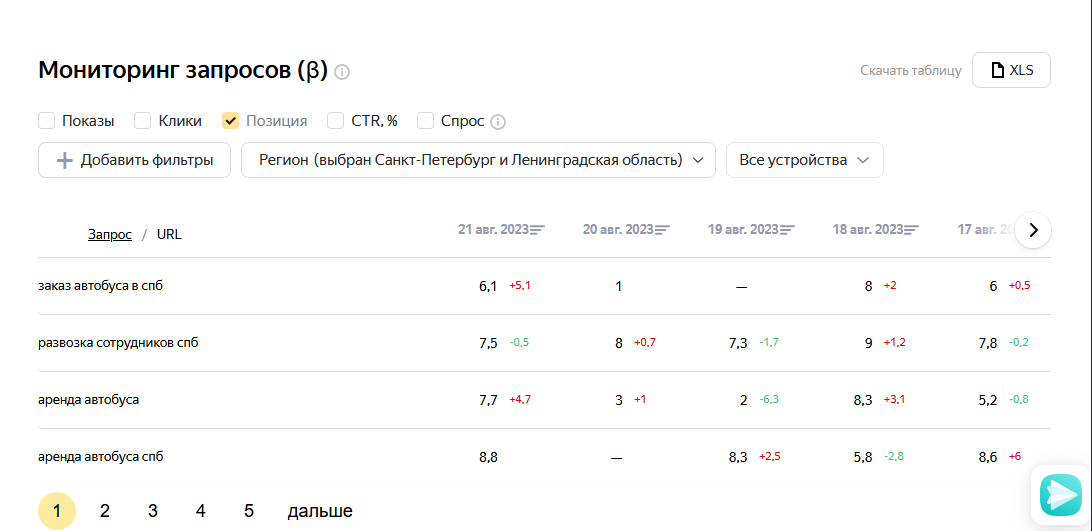This screenshot has width=1092, height=531.
Task: Click the Добавить фильтры button
Action: pos(134,160)
